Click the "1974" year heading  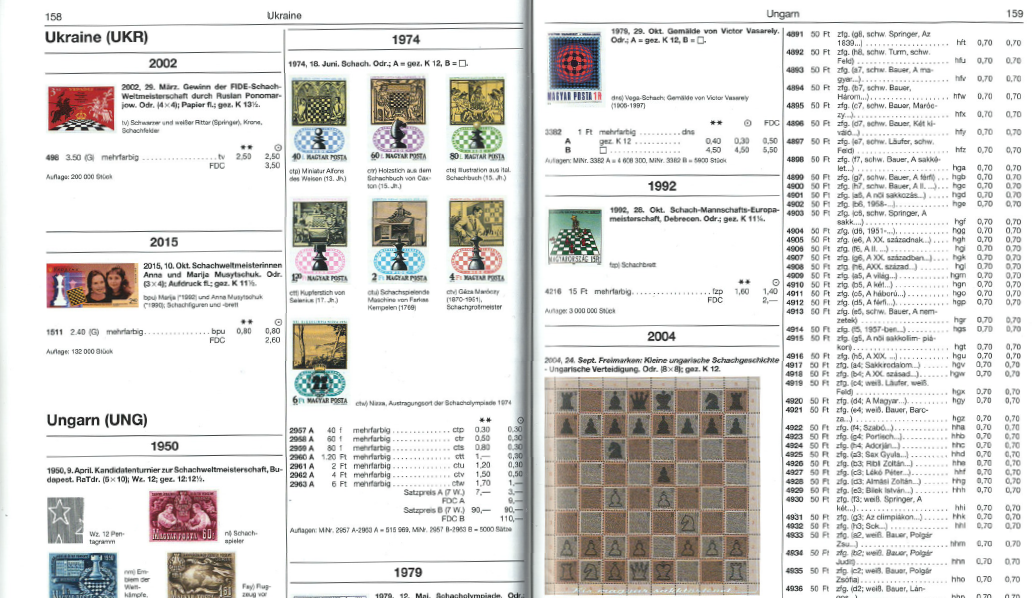pyautogui.click(x=406, y=40)
